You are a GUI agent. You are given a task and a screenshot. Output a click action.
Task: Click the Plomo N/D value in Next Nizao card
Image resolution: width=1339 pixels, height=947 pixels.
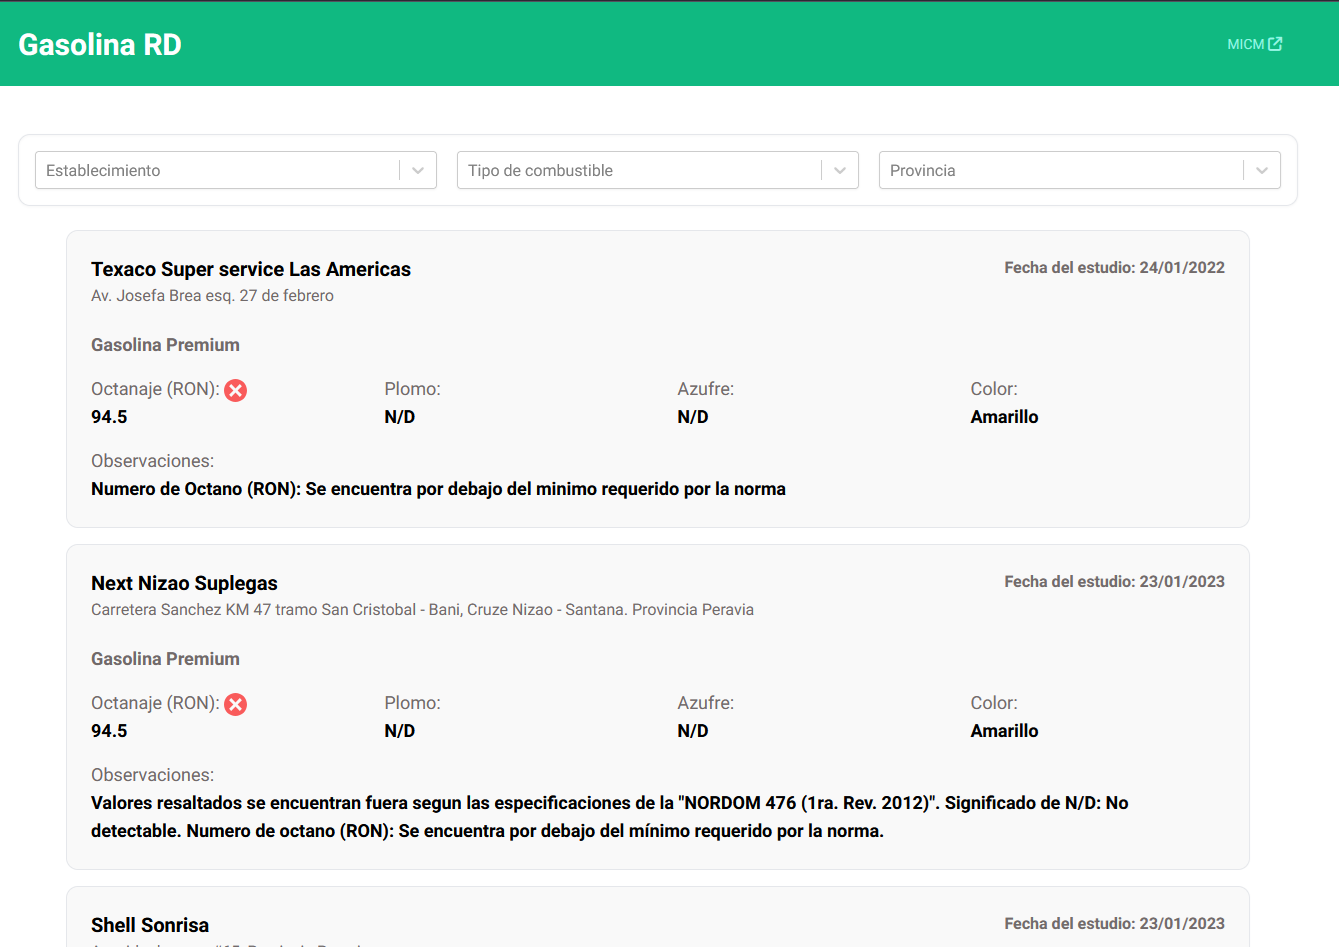tap(400, 731)
